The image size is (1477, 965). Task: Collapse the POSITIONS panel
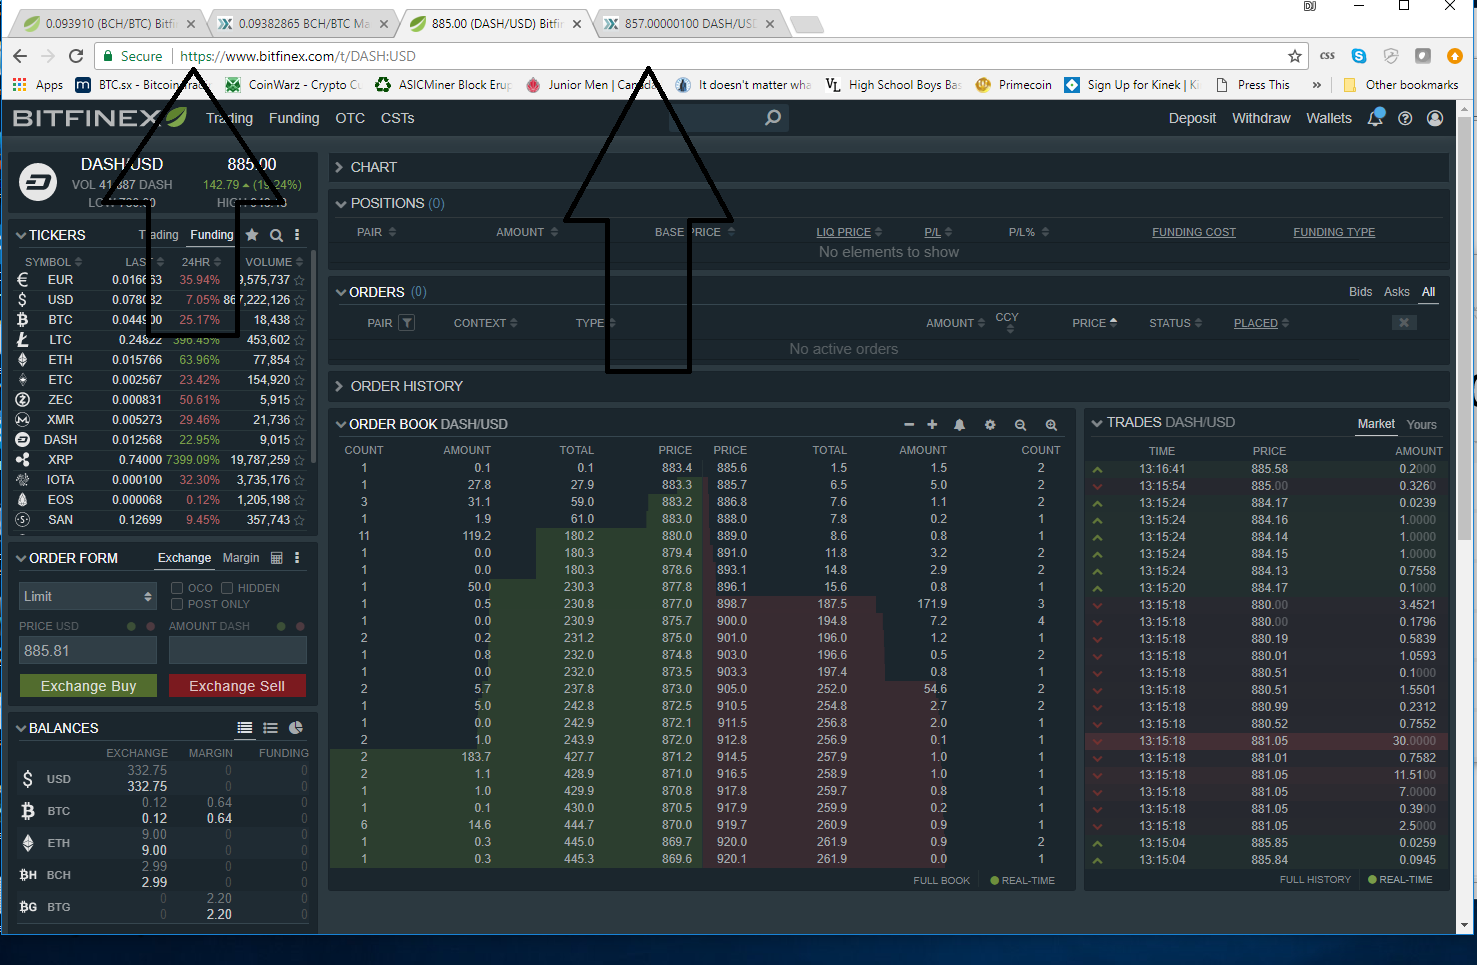point(341,203)
